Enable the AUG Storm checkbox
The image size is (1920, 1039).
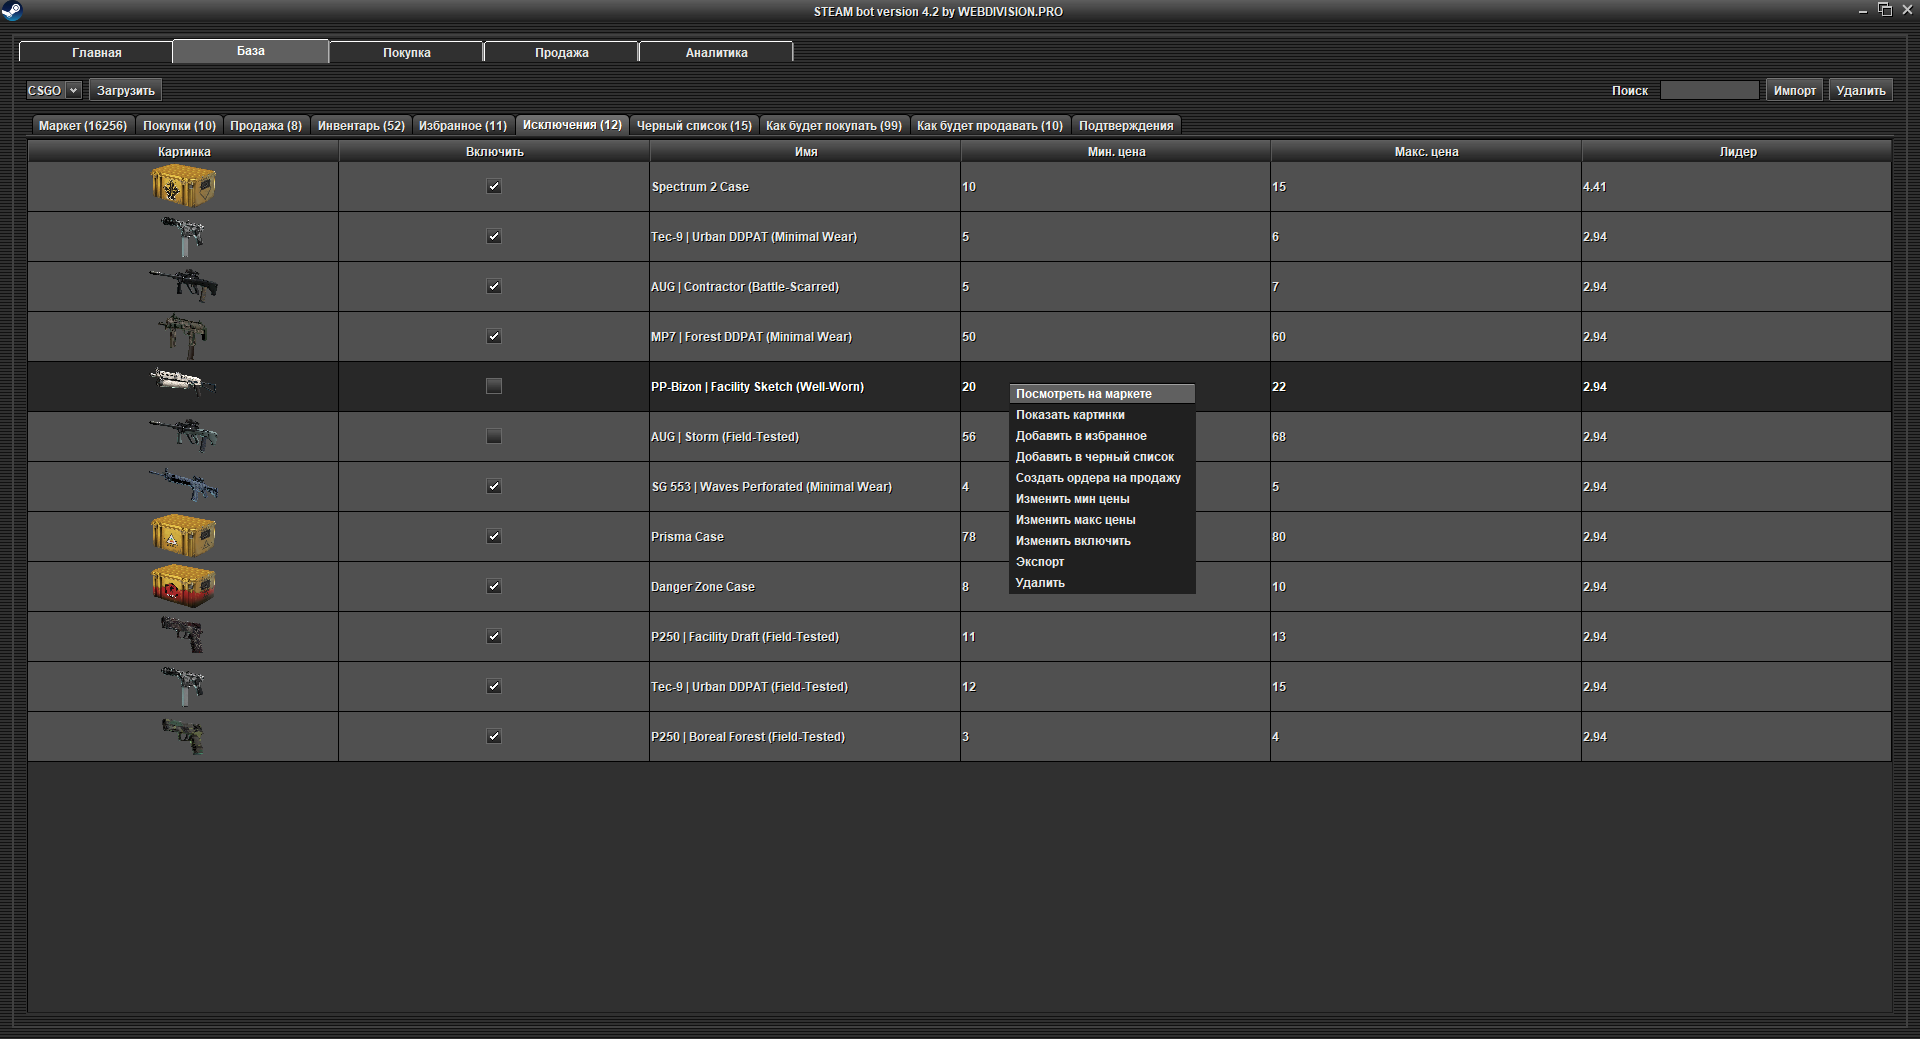tap(493, 436)
